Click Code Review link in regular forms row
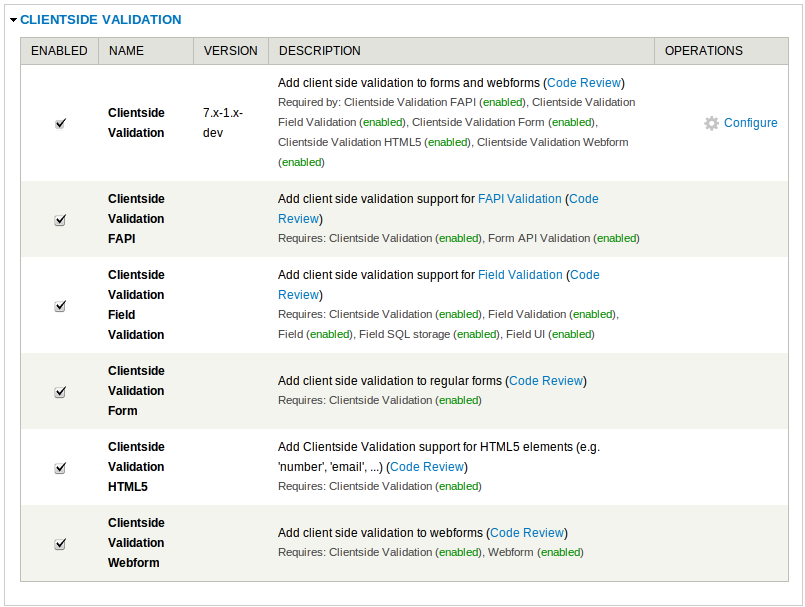 click(546, 381)
